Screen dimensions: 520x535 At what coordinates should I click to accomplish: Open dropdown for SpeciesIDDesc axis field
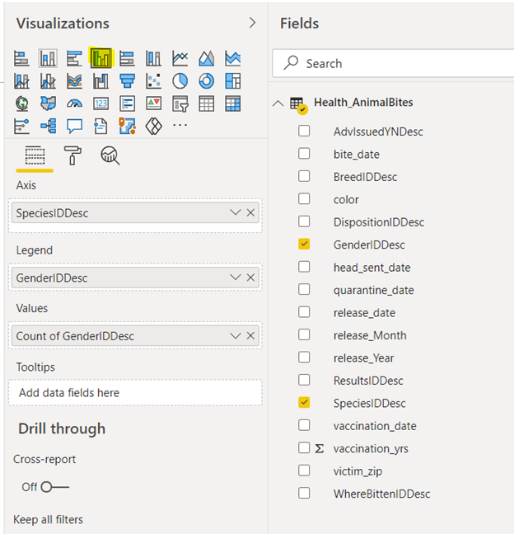pyautogui.click(x=235, y=213)
